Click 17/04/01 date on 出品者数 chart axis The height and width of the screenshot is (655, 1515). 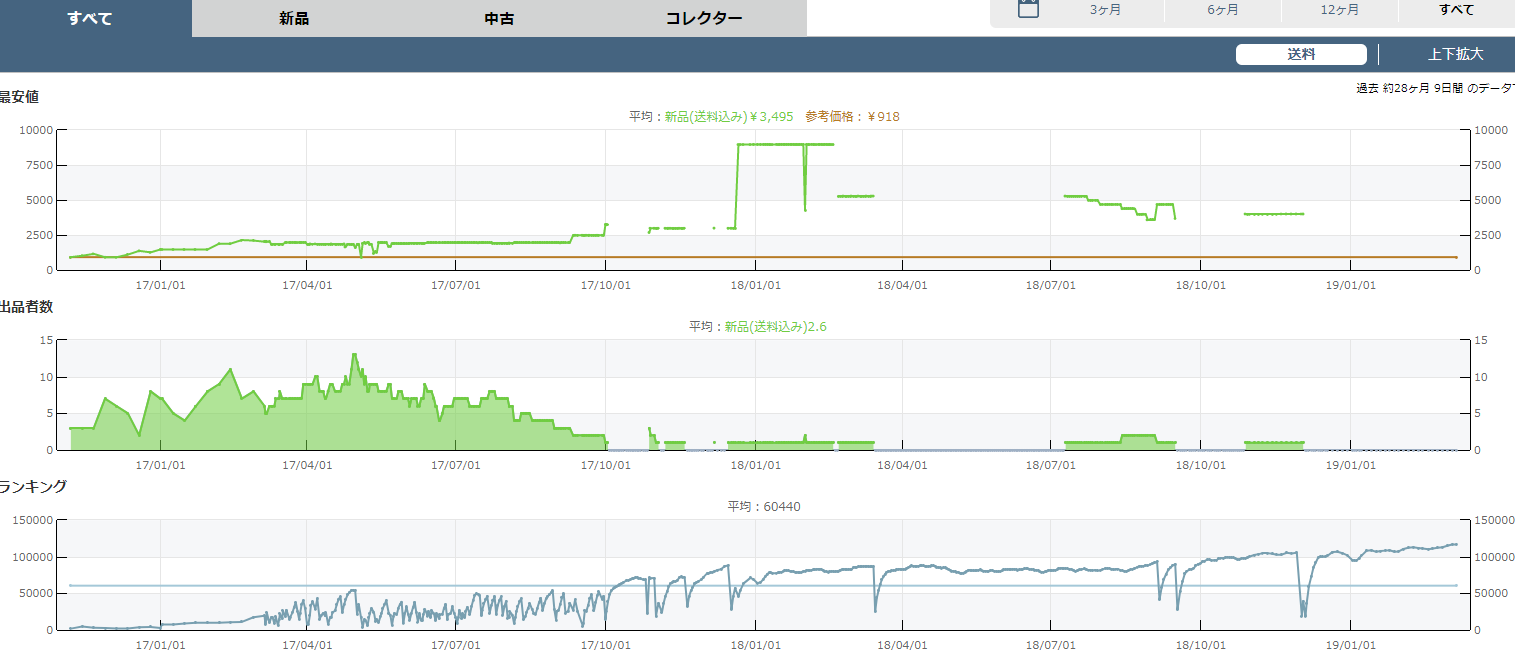point(307,465)
